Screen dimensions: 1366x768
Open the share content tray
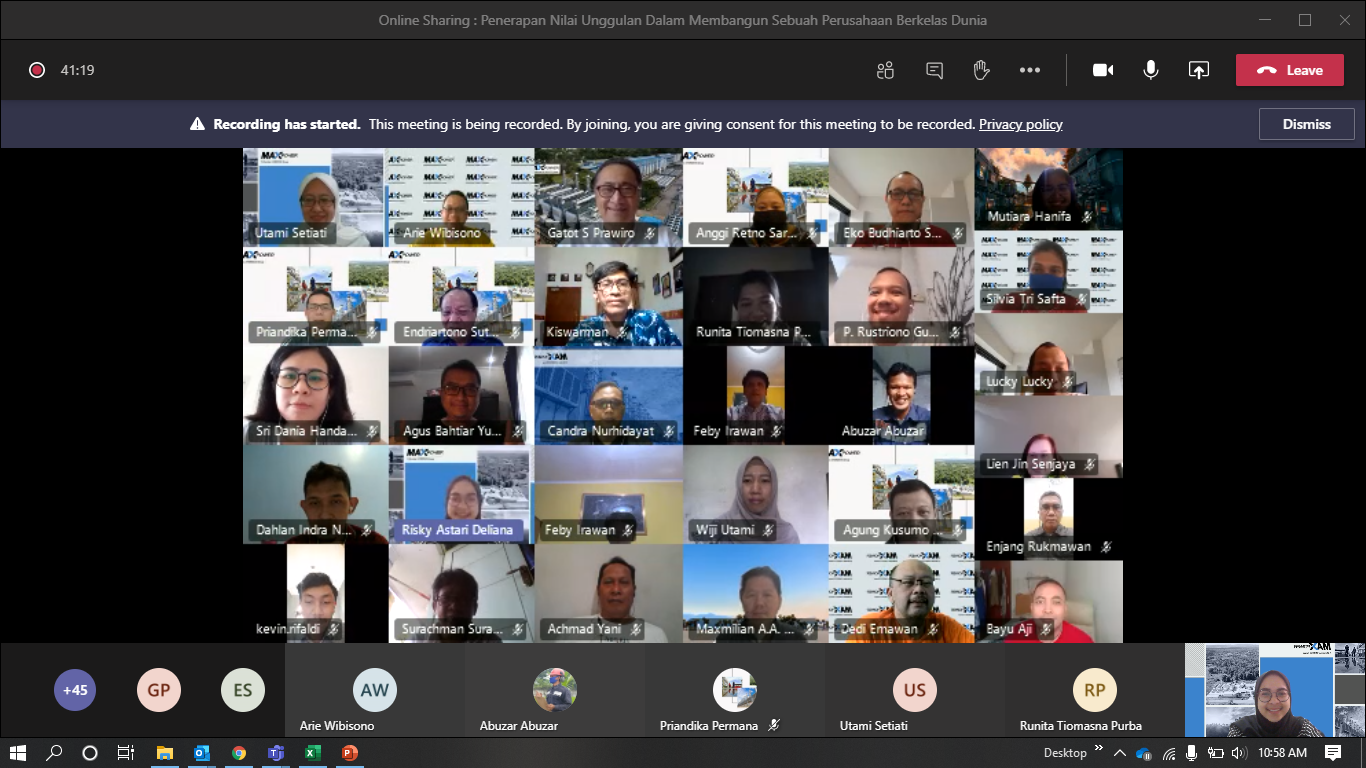1198,70
